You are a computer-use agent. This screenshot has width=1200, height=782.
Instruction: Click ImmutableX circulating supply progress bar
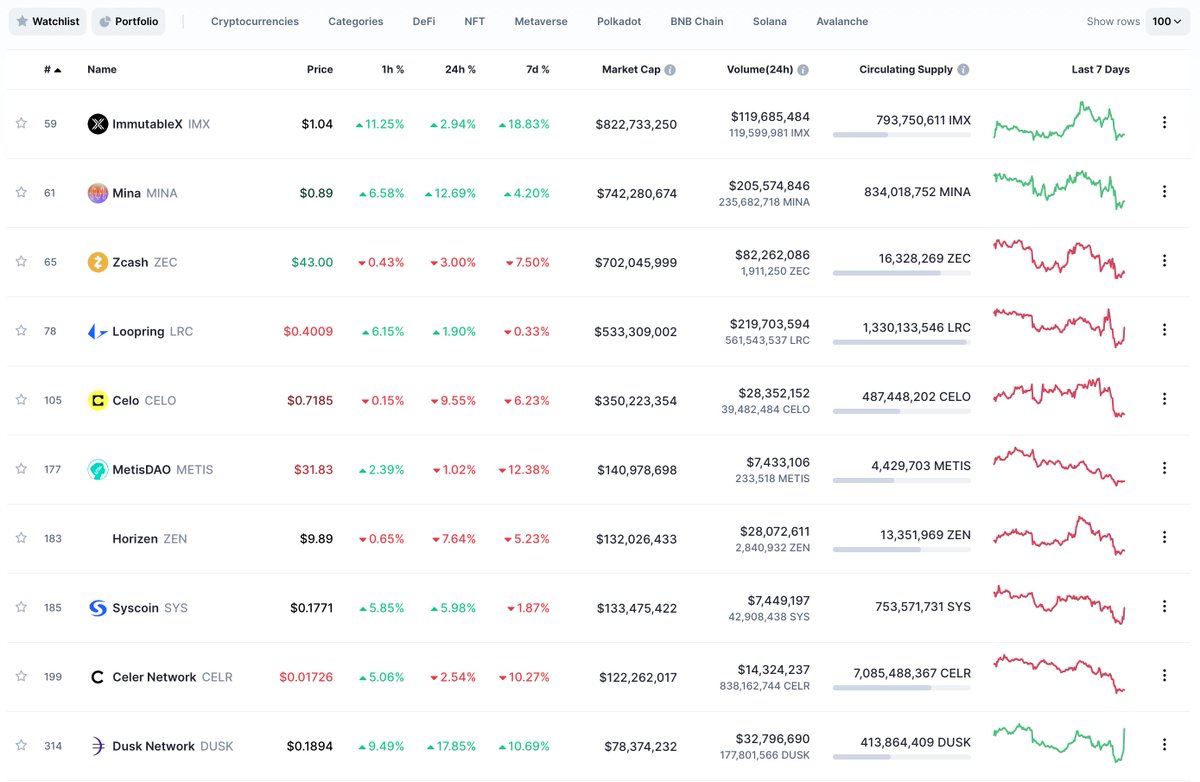(901, 134)
